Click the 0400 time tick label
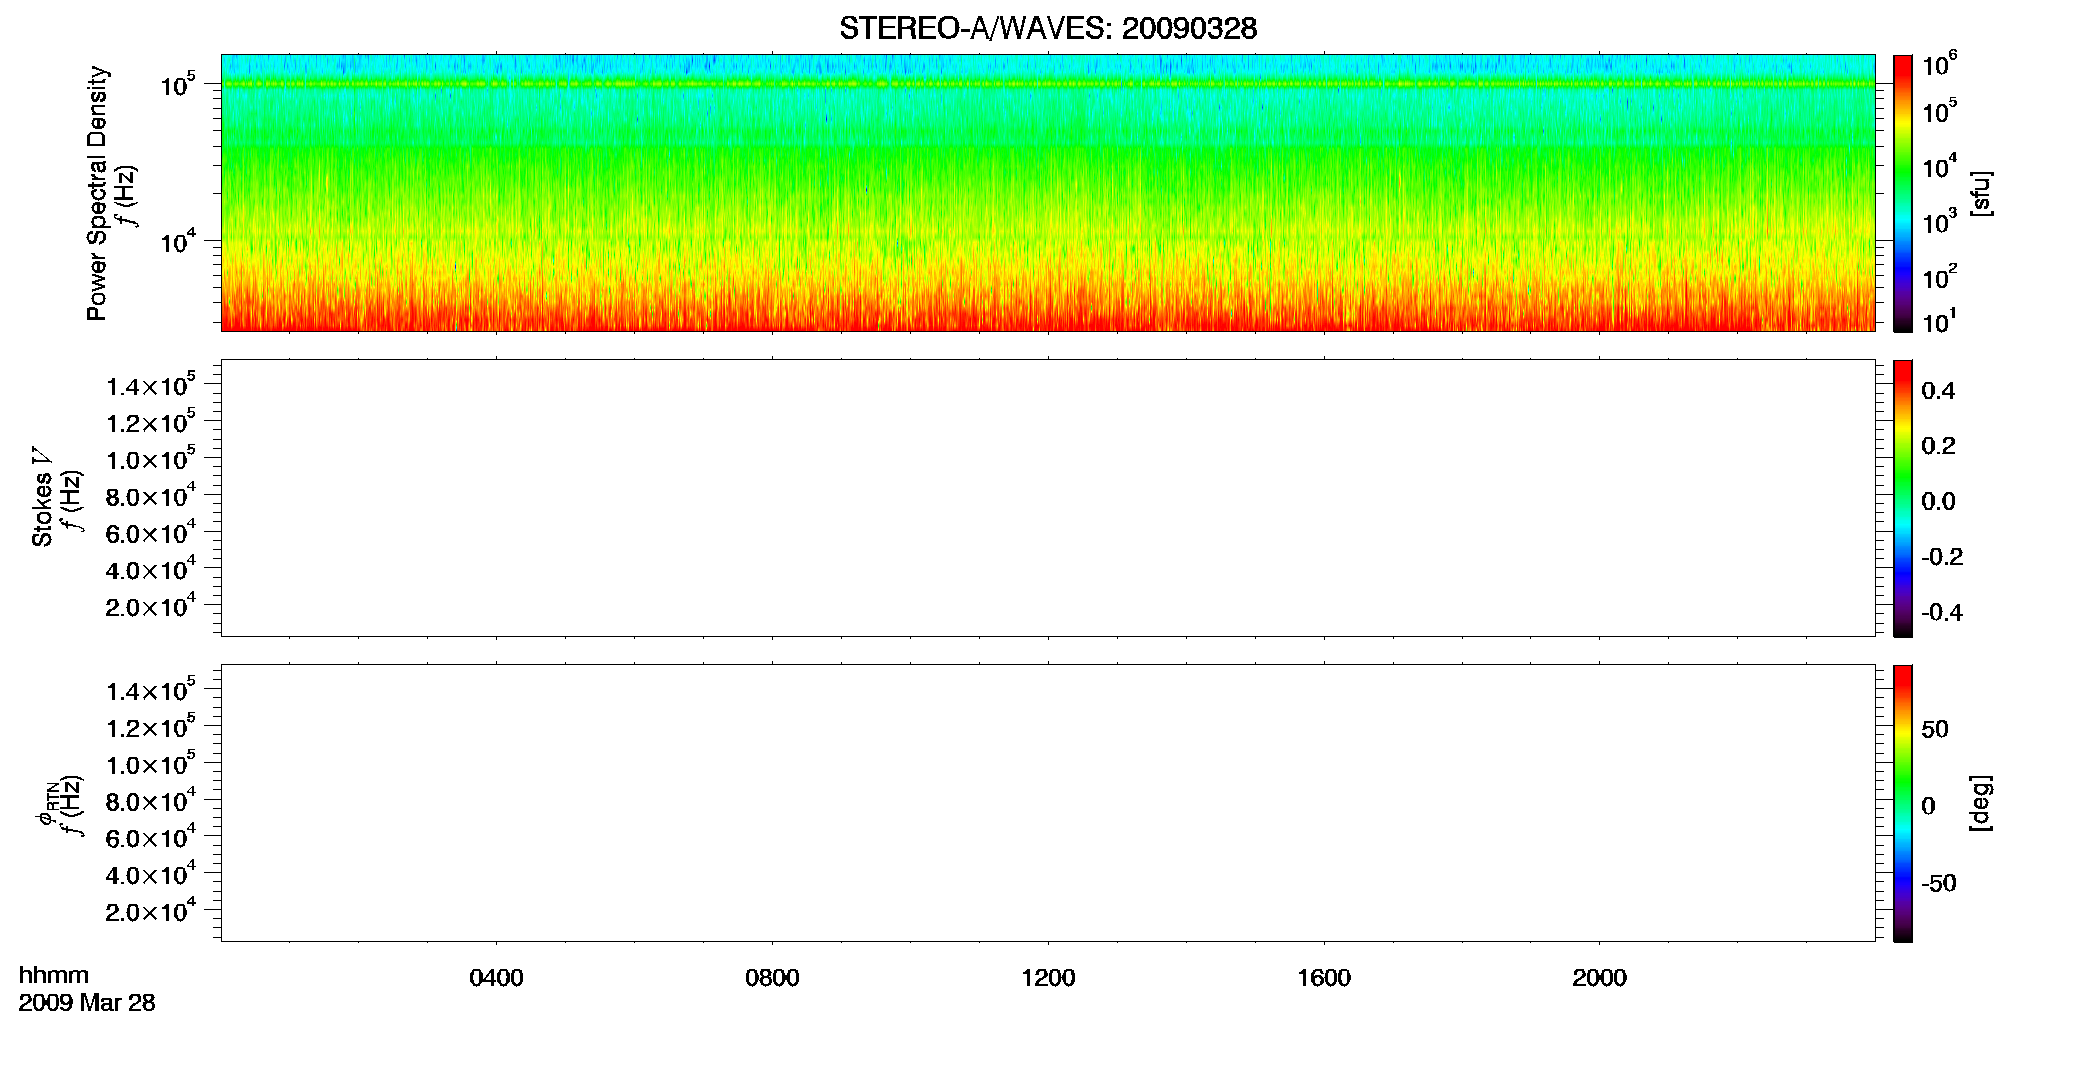The width and height of the screenshot is (2096, 1080). [497, 978]
